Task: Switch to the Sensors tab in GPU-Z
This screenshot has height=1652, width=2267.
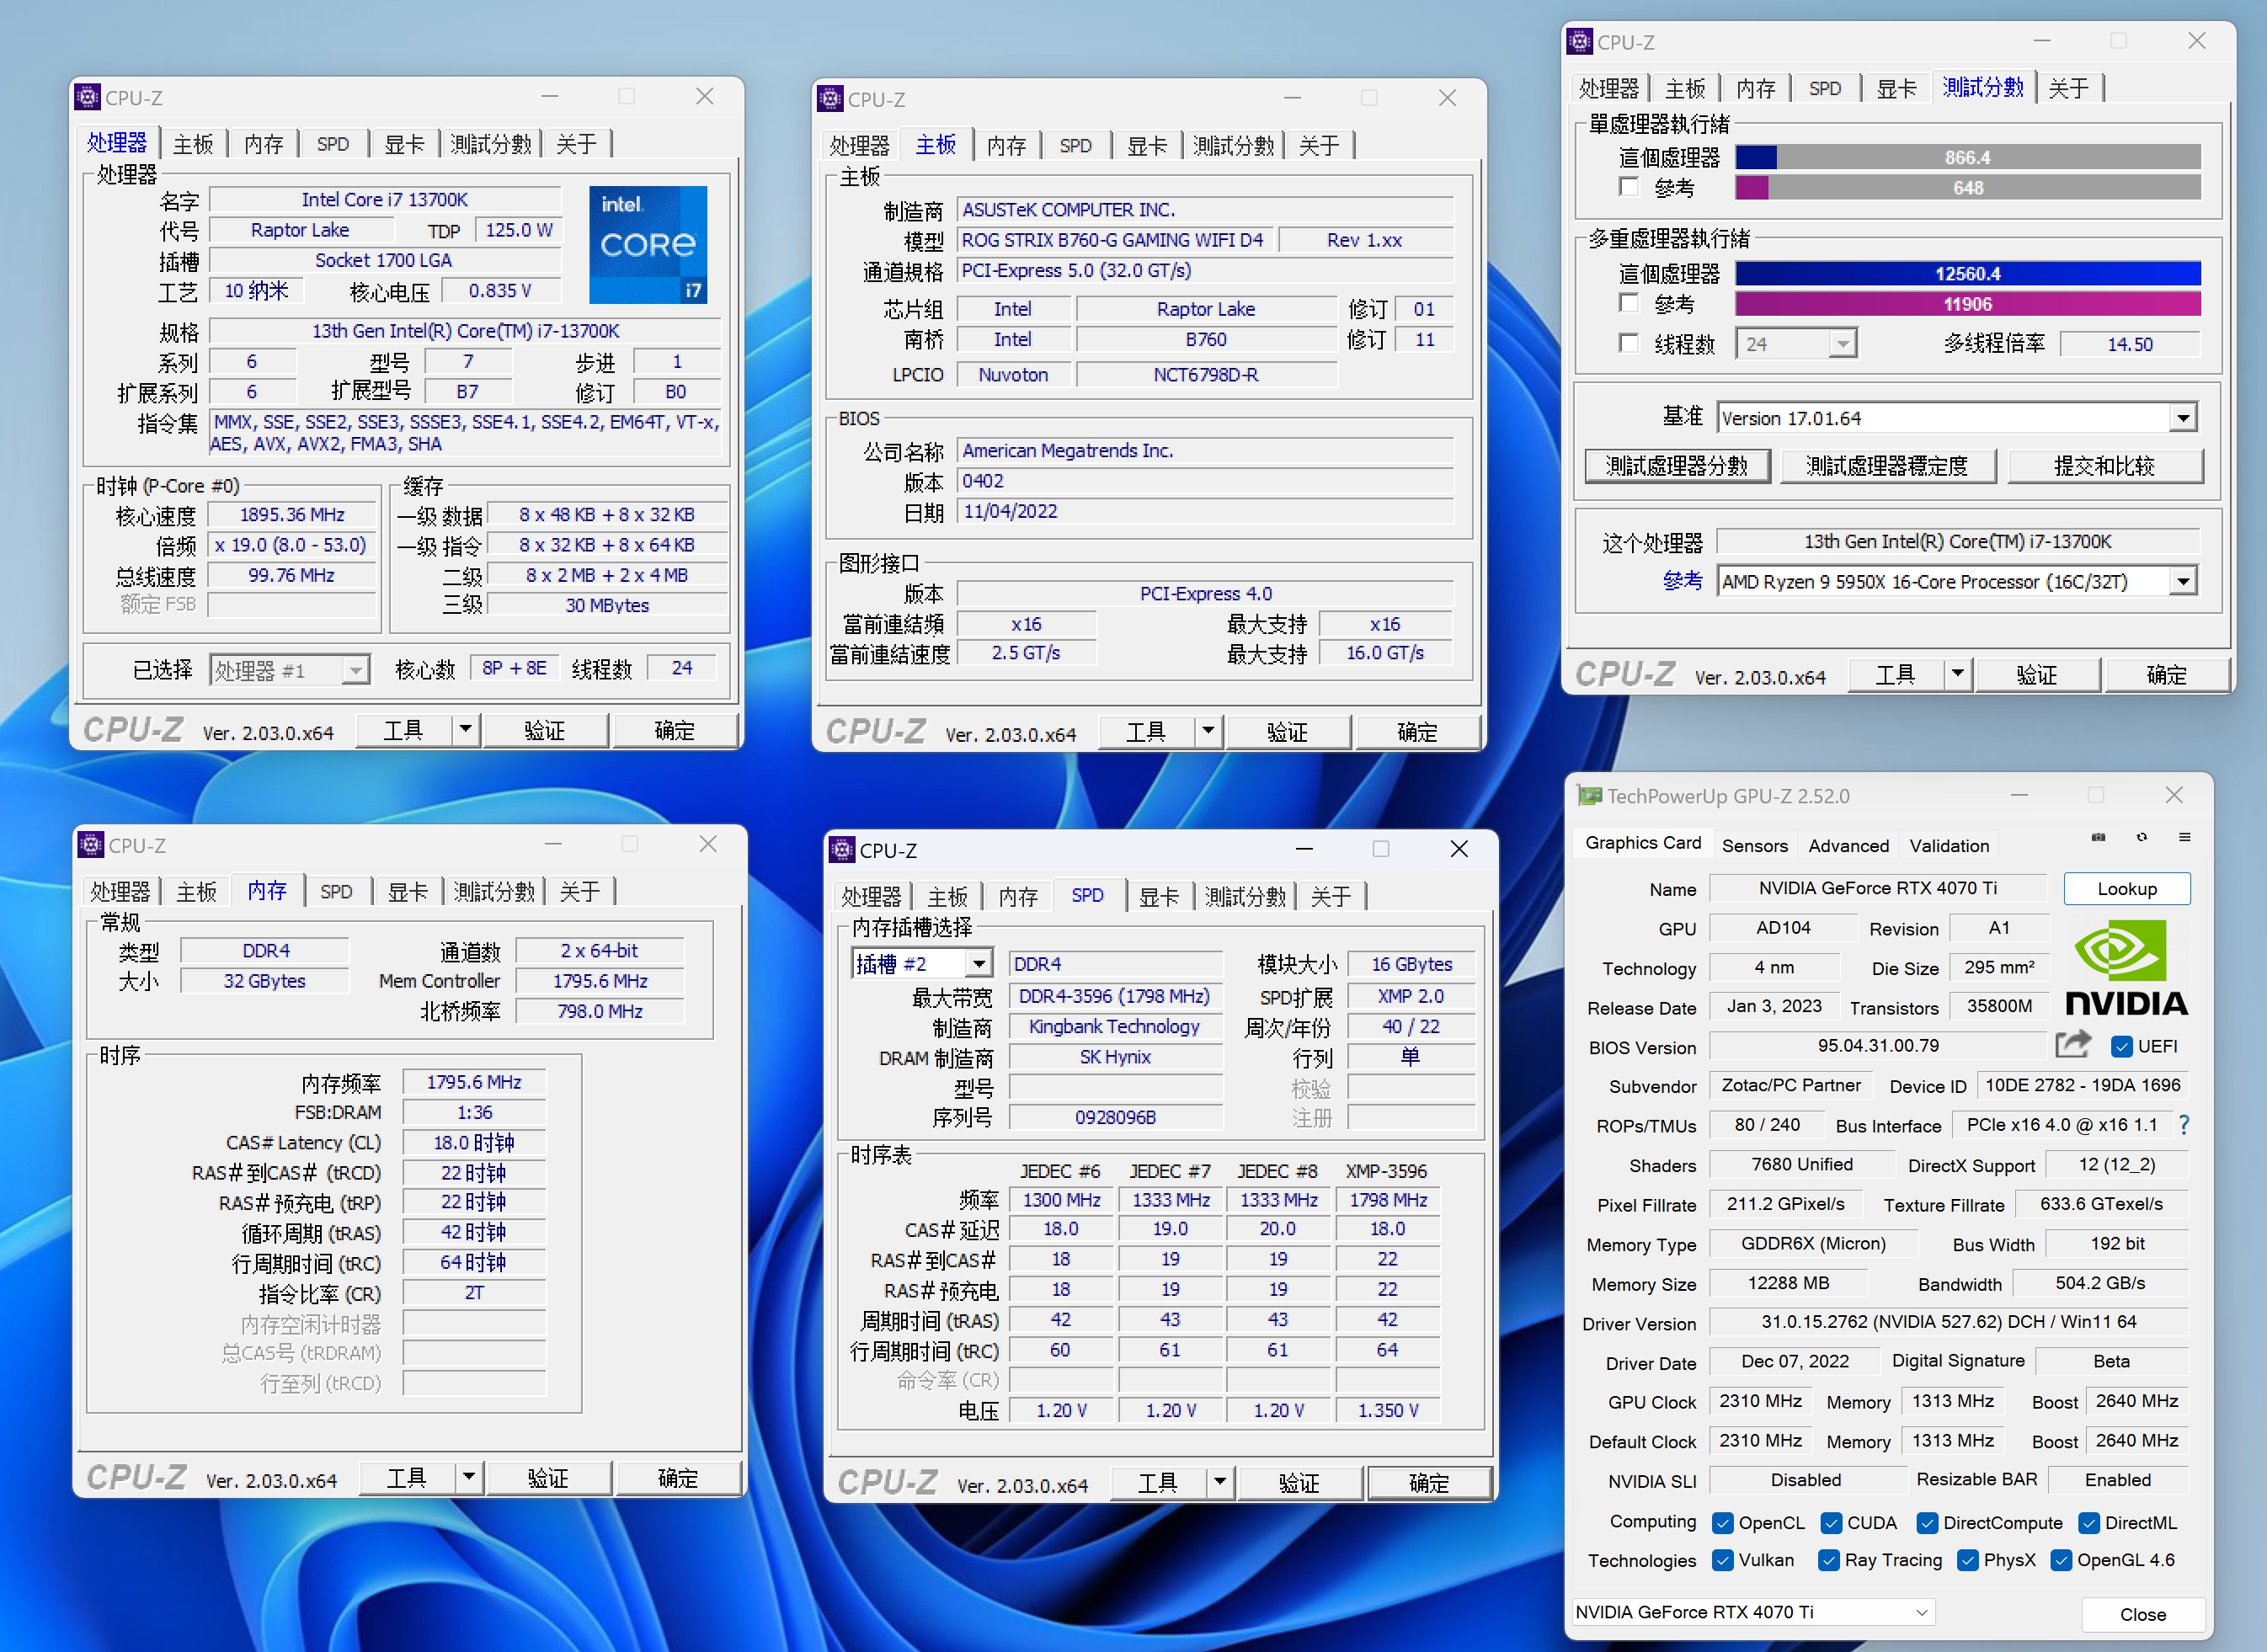Action: coord(1755,845)
